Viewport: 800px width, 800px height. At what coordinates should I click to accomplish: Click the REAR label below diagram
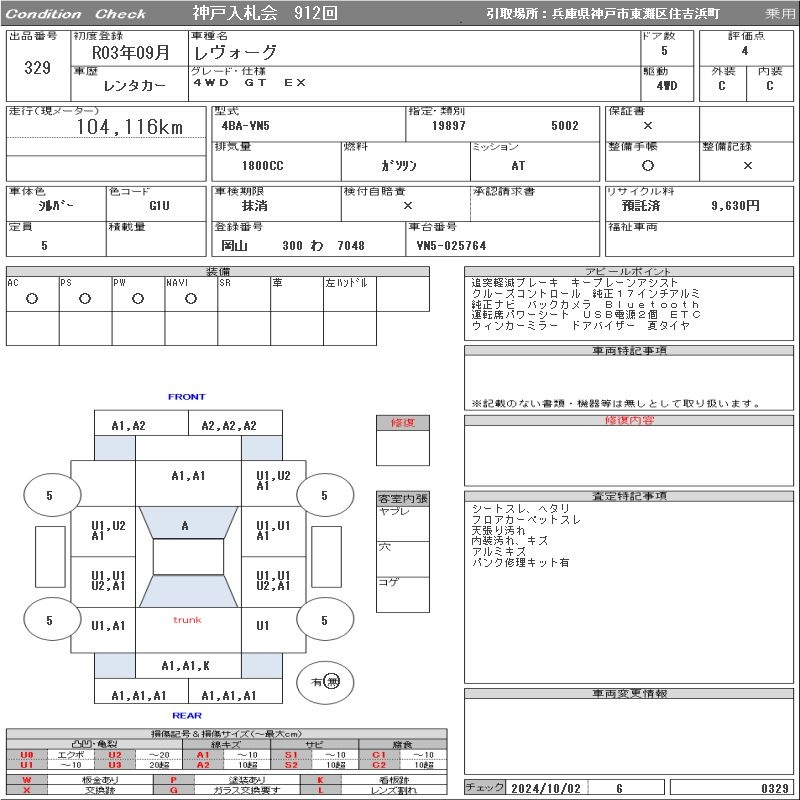187,715
